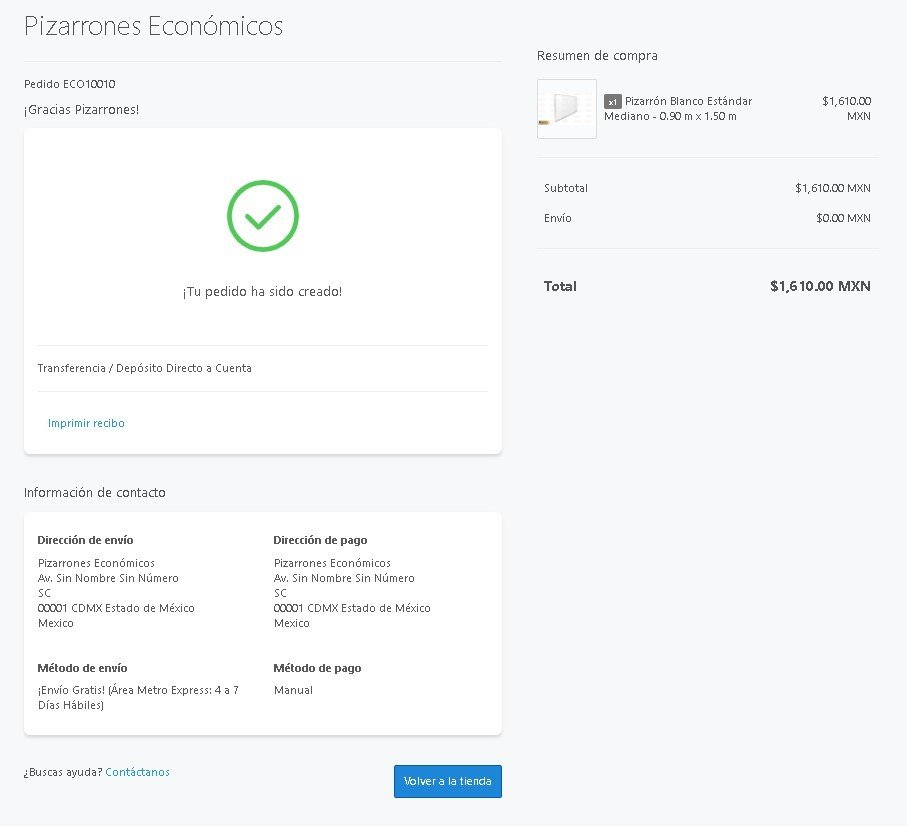Click the Manual payment method text
907x826 pixels.
[293, 690]
